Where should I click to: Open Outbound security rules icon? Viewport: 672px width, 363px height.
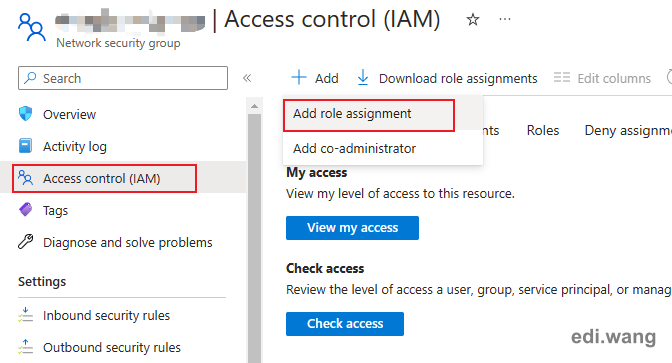click(26, 347)
